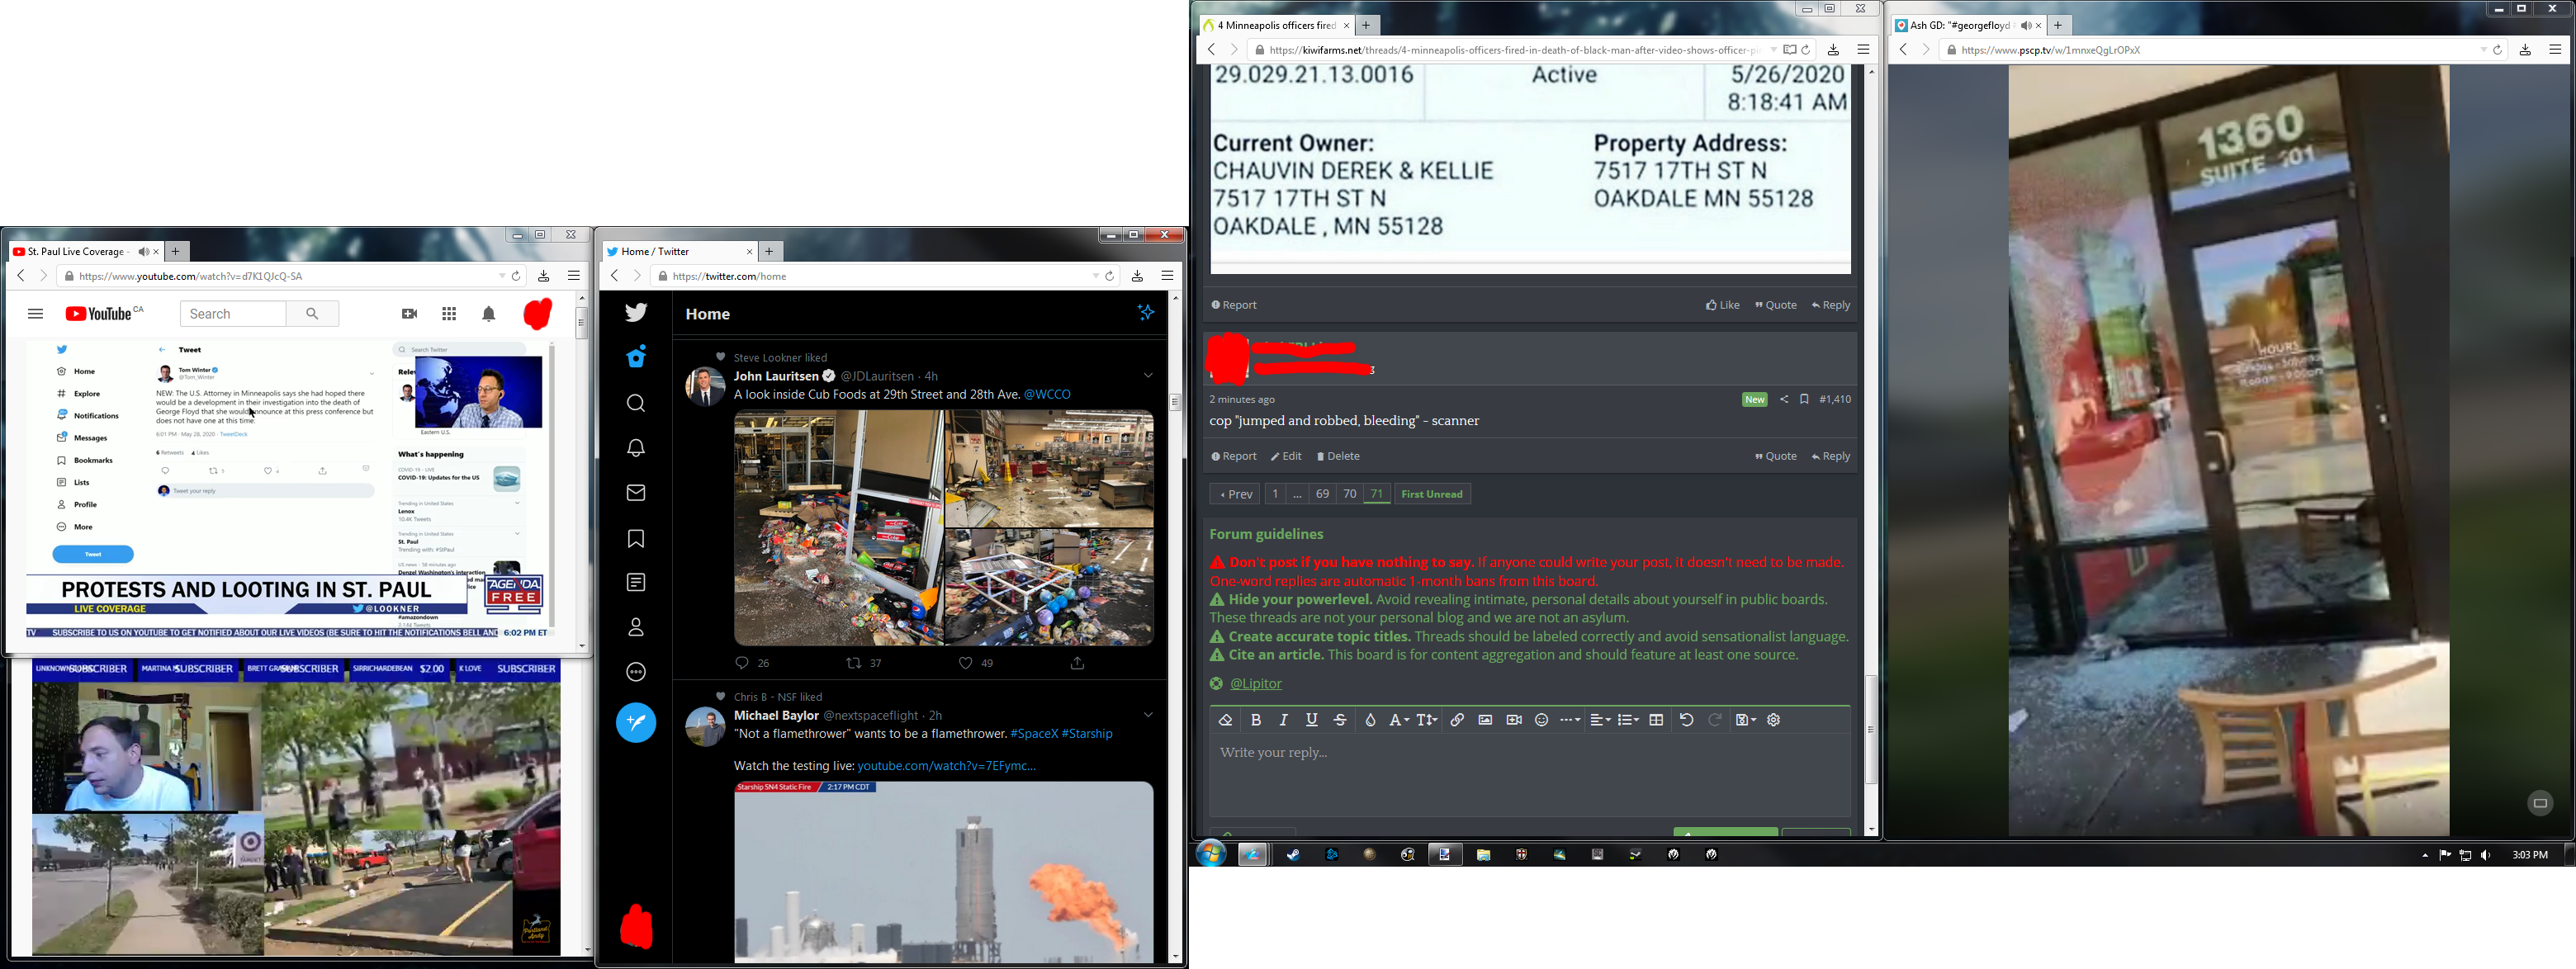Toggle bold in forum reply editor
The image size is (2576, 969).
(x=1256, y=720)
